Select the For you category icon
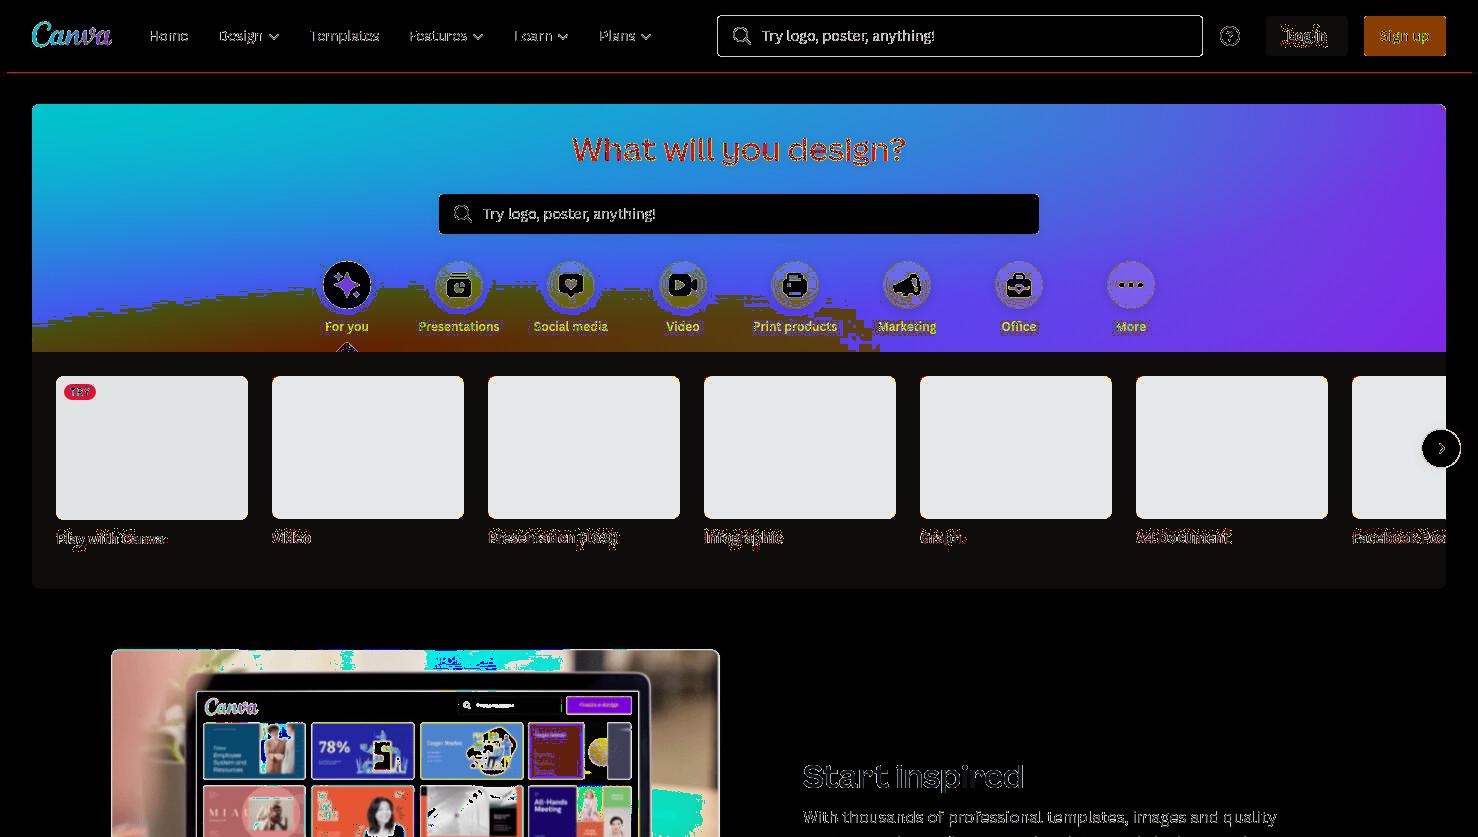This screenshot has width=1478, height=837. coord(347,286)
